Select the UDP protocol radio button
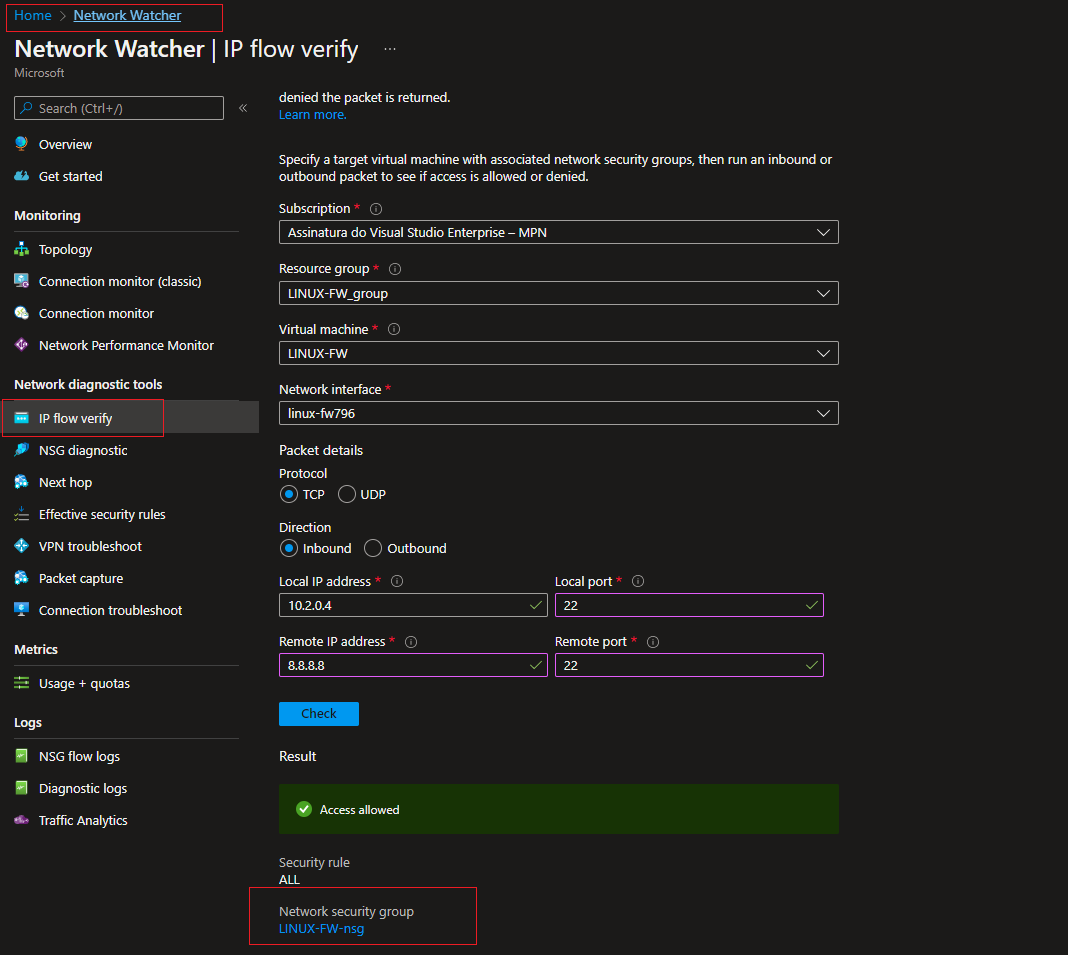 pos(347,494)
